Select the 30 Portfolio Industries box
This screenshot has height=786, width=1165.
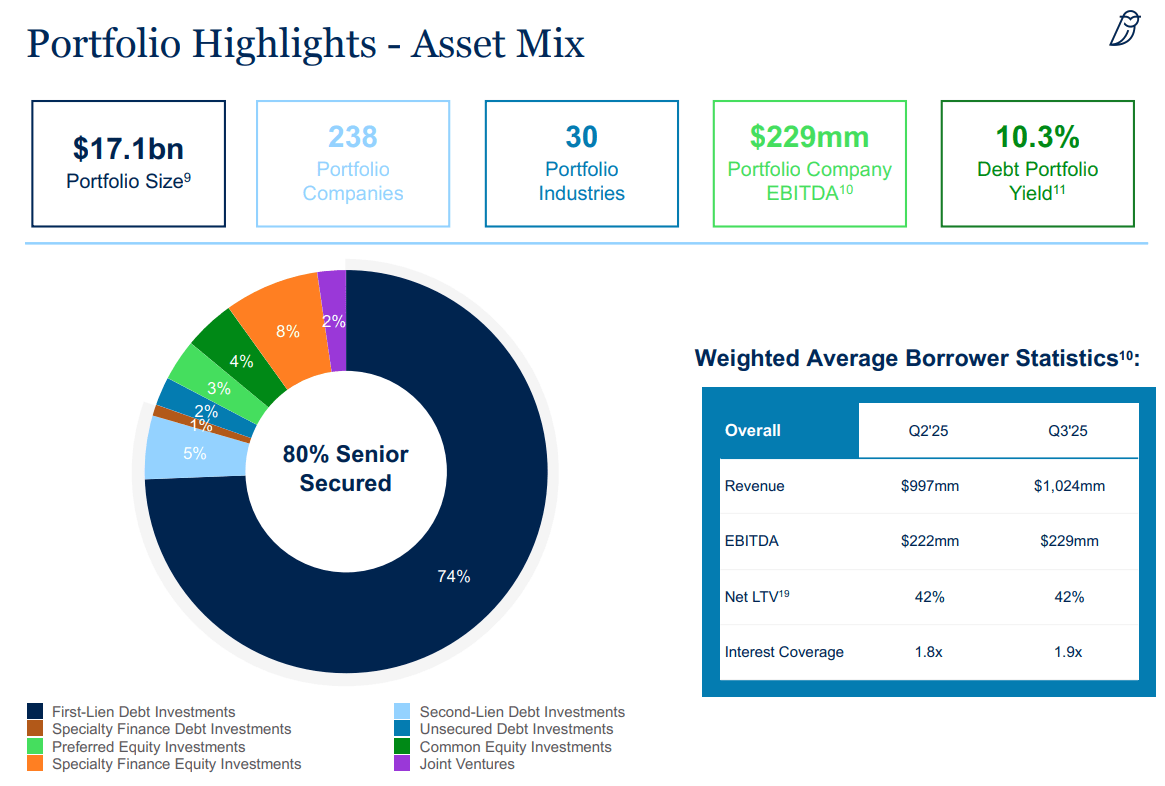[581, 163]
